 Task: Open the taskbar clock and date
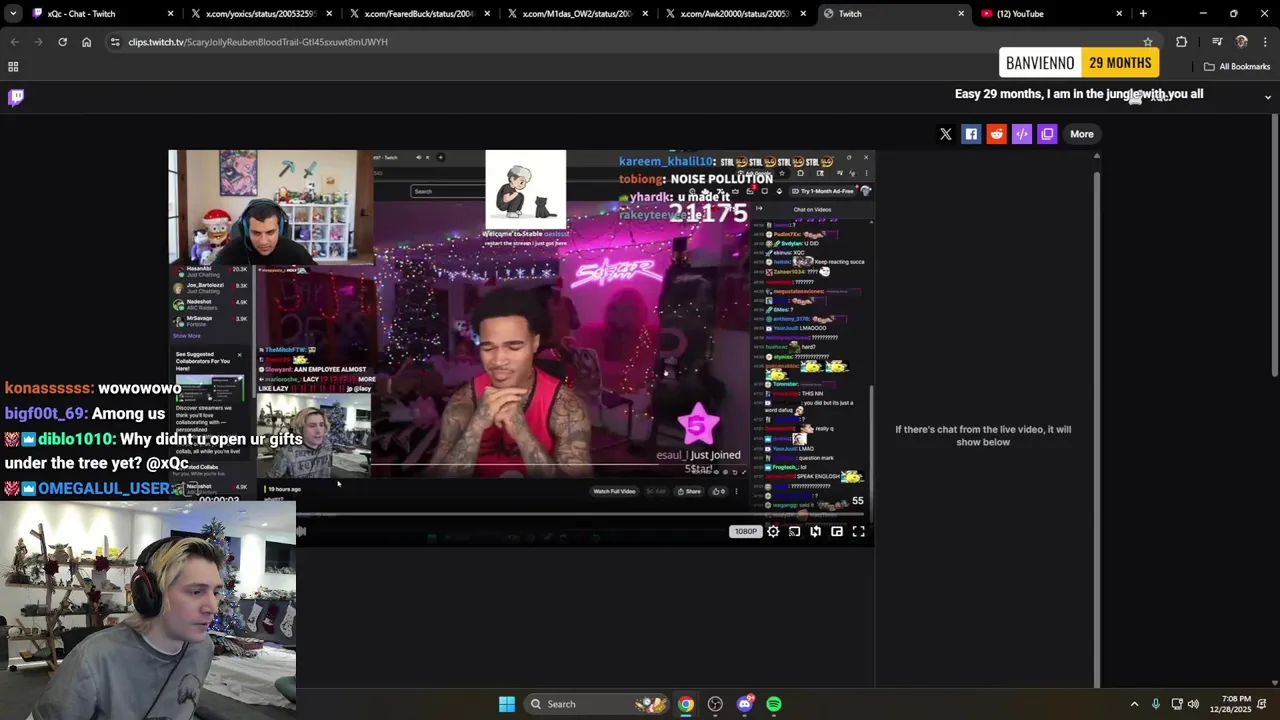pyautogui.click(x=1230, y=704)
